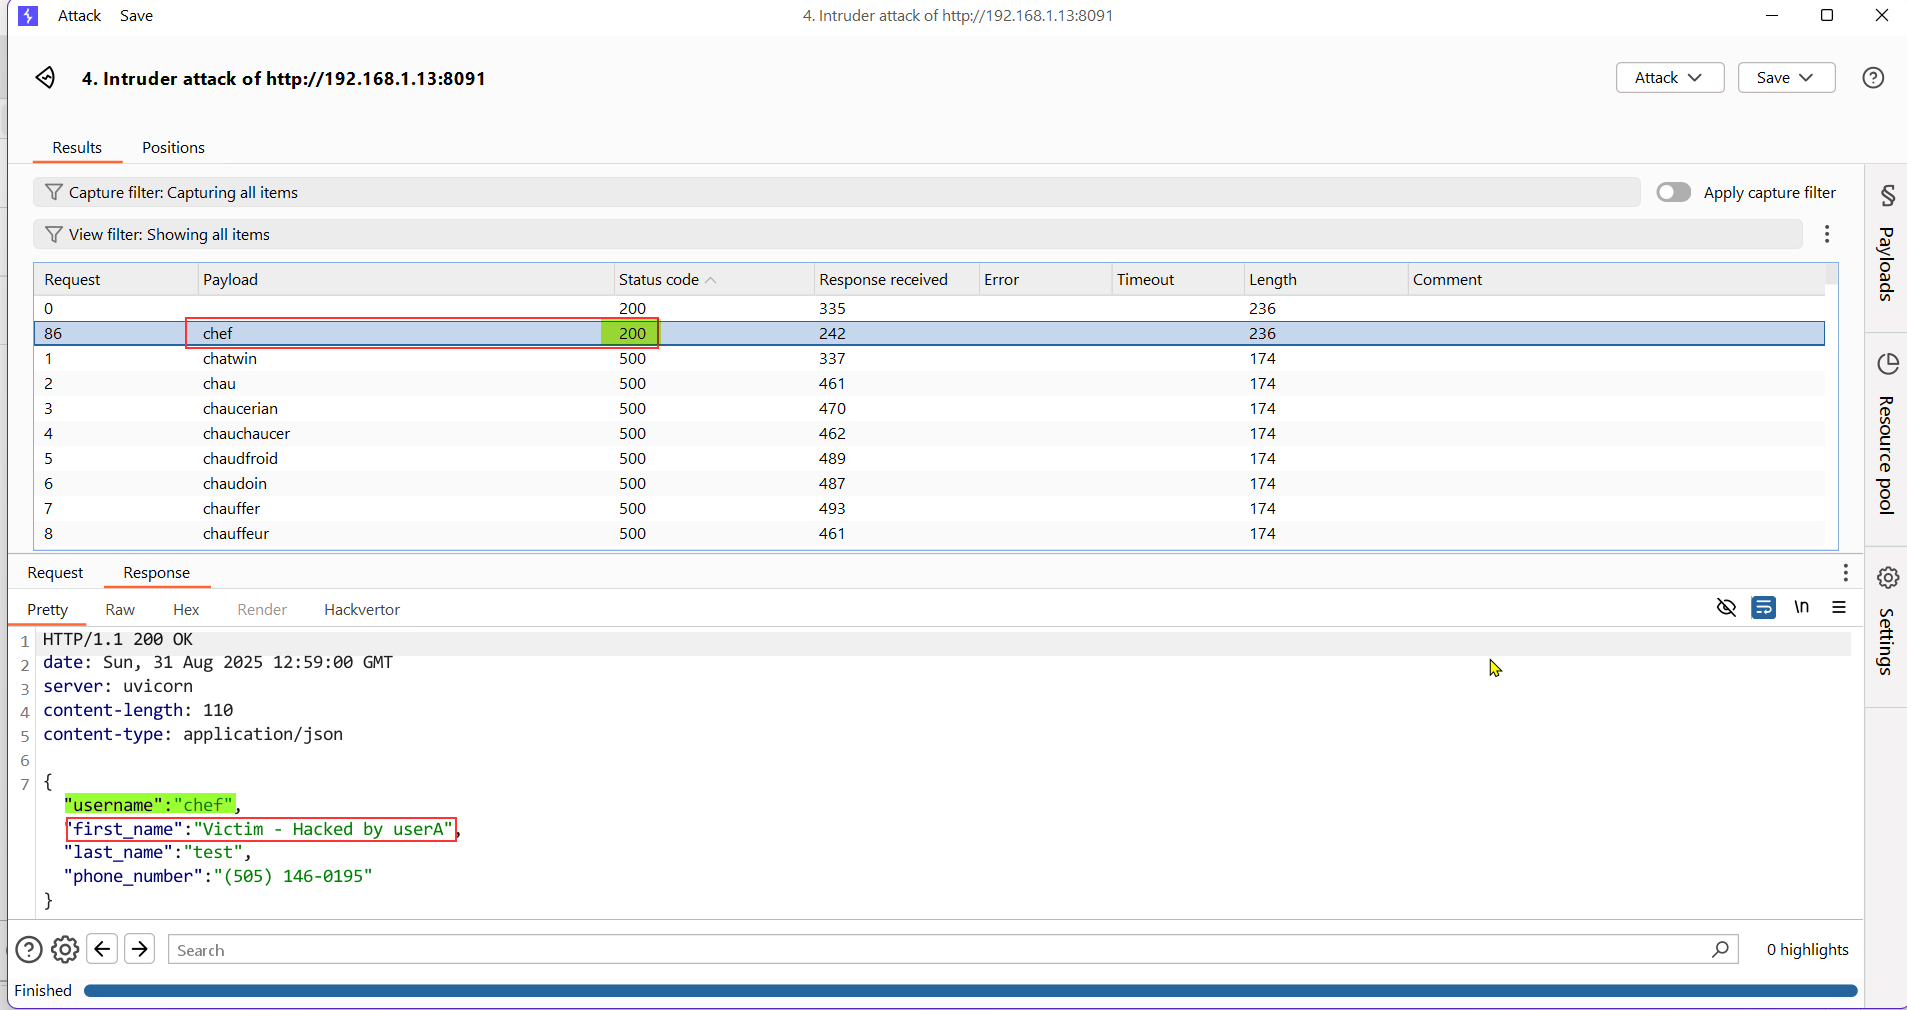Select the chauchaucer payload row
Viewport: 1907px width, 1010px height.
pos(929,433)
